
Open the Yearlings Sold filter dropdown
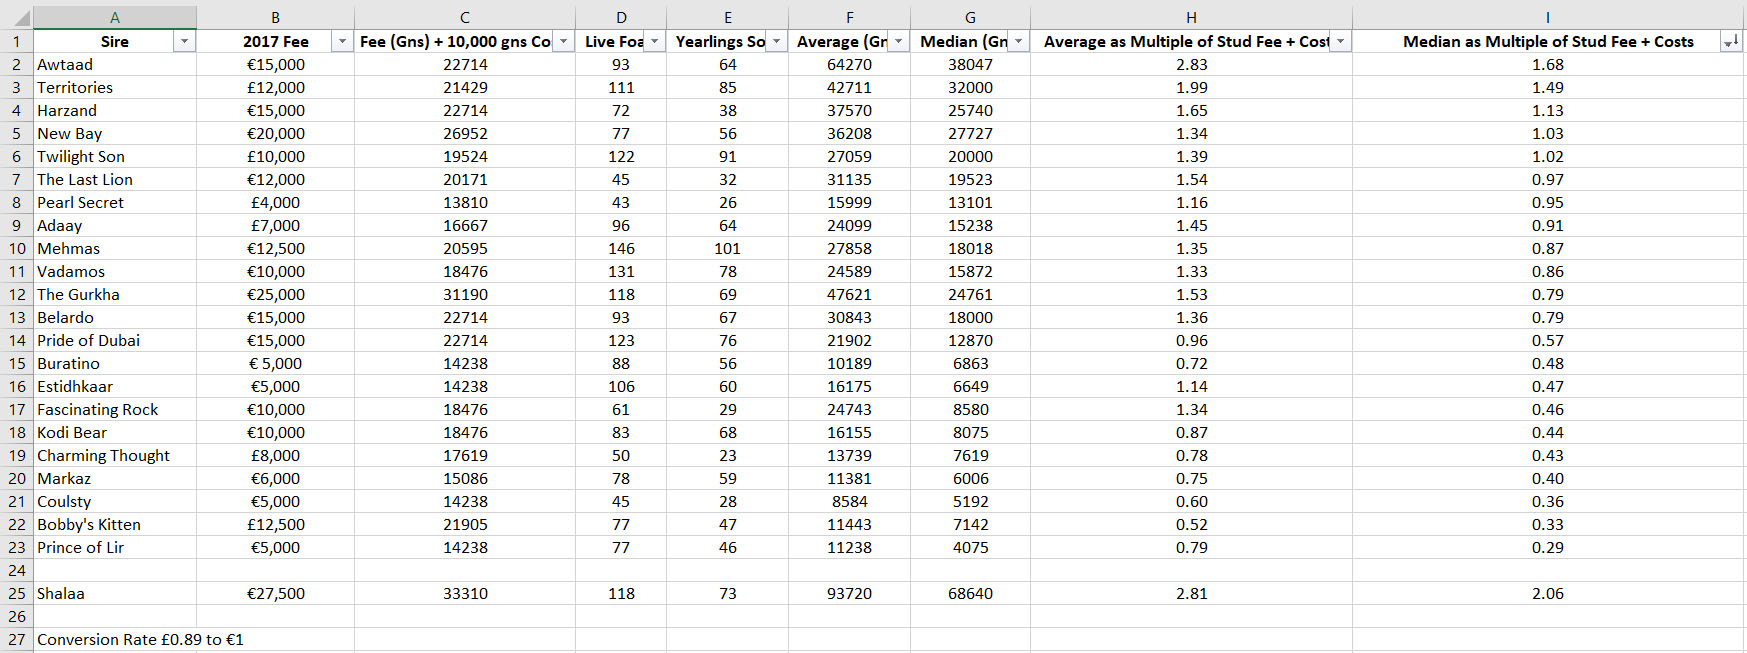(777, 41)
